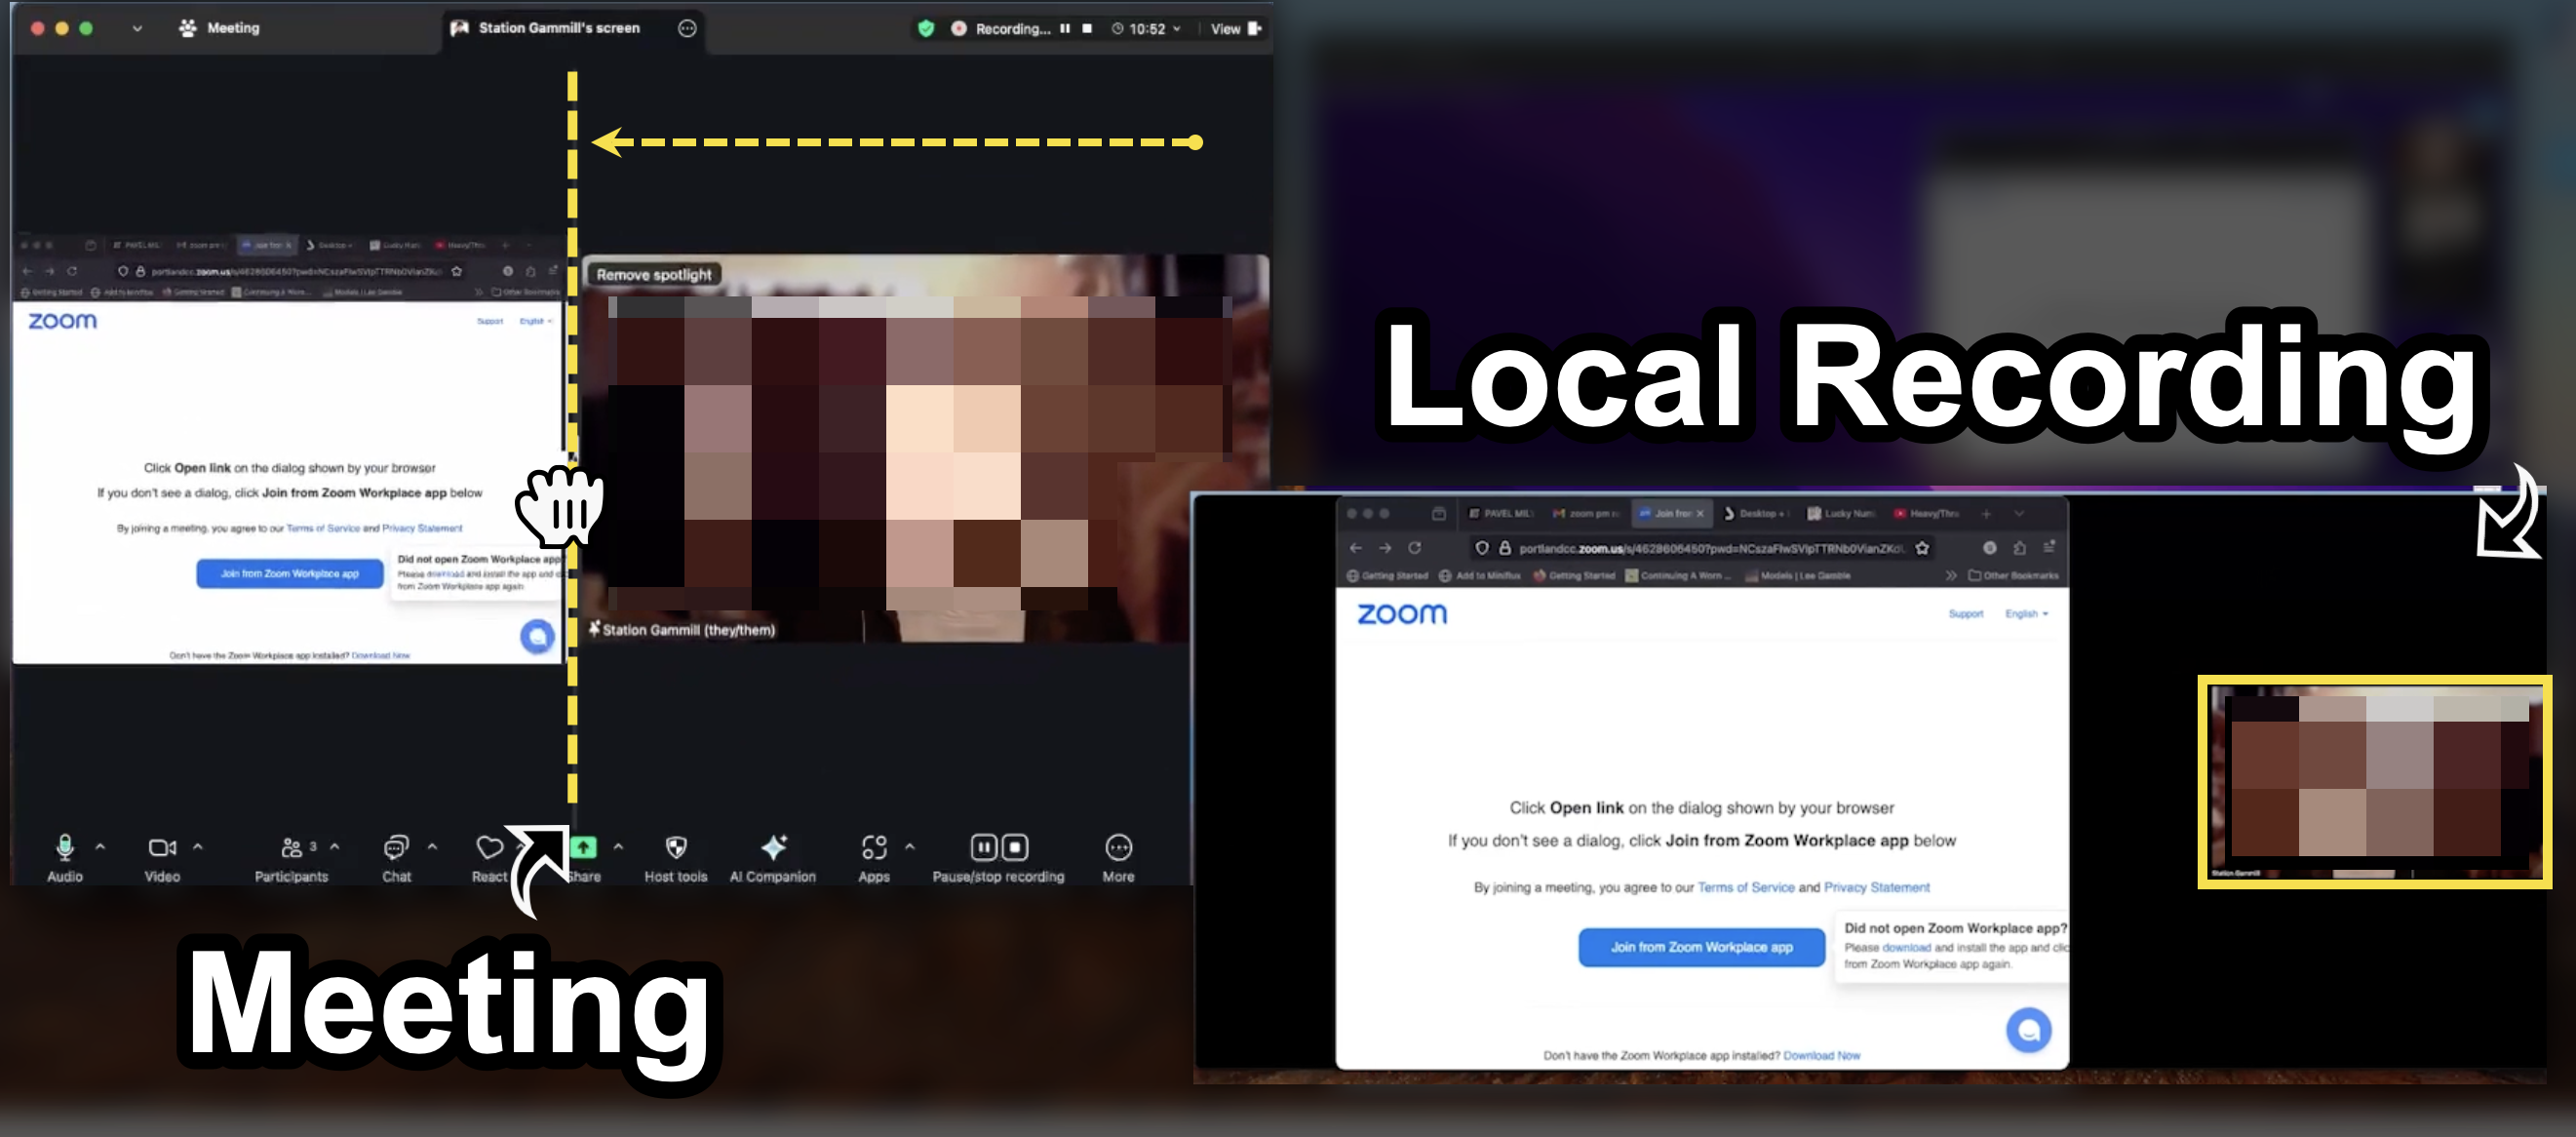2576x1137 pixels.
Task: Open the Apps menu icon
Action: click(873, 848)
